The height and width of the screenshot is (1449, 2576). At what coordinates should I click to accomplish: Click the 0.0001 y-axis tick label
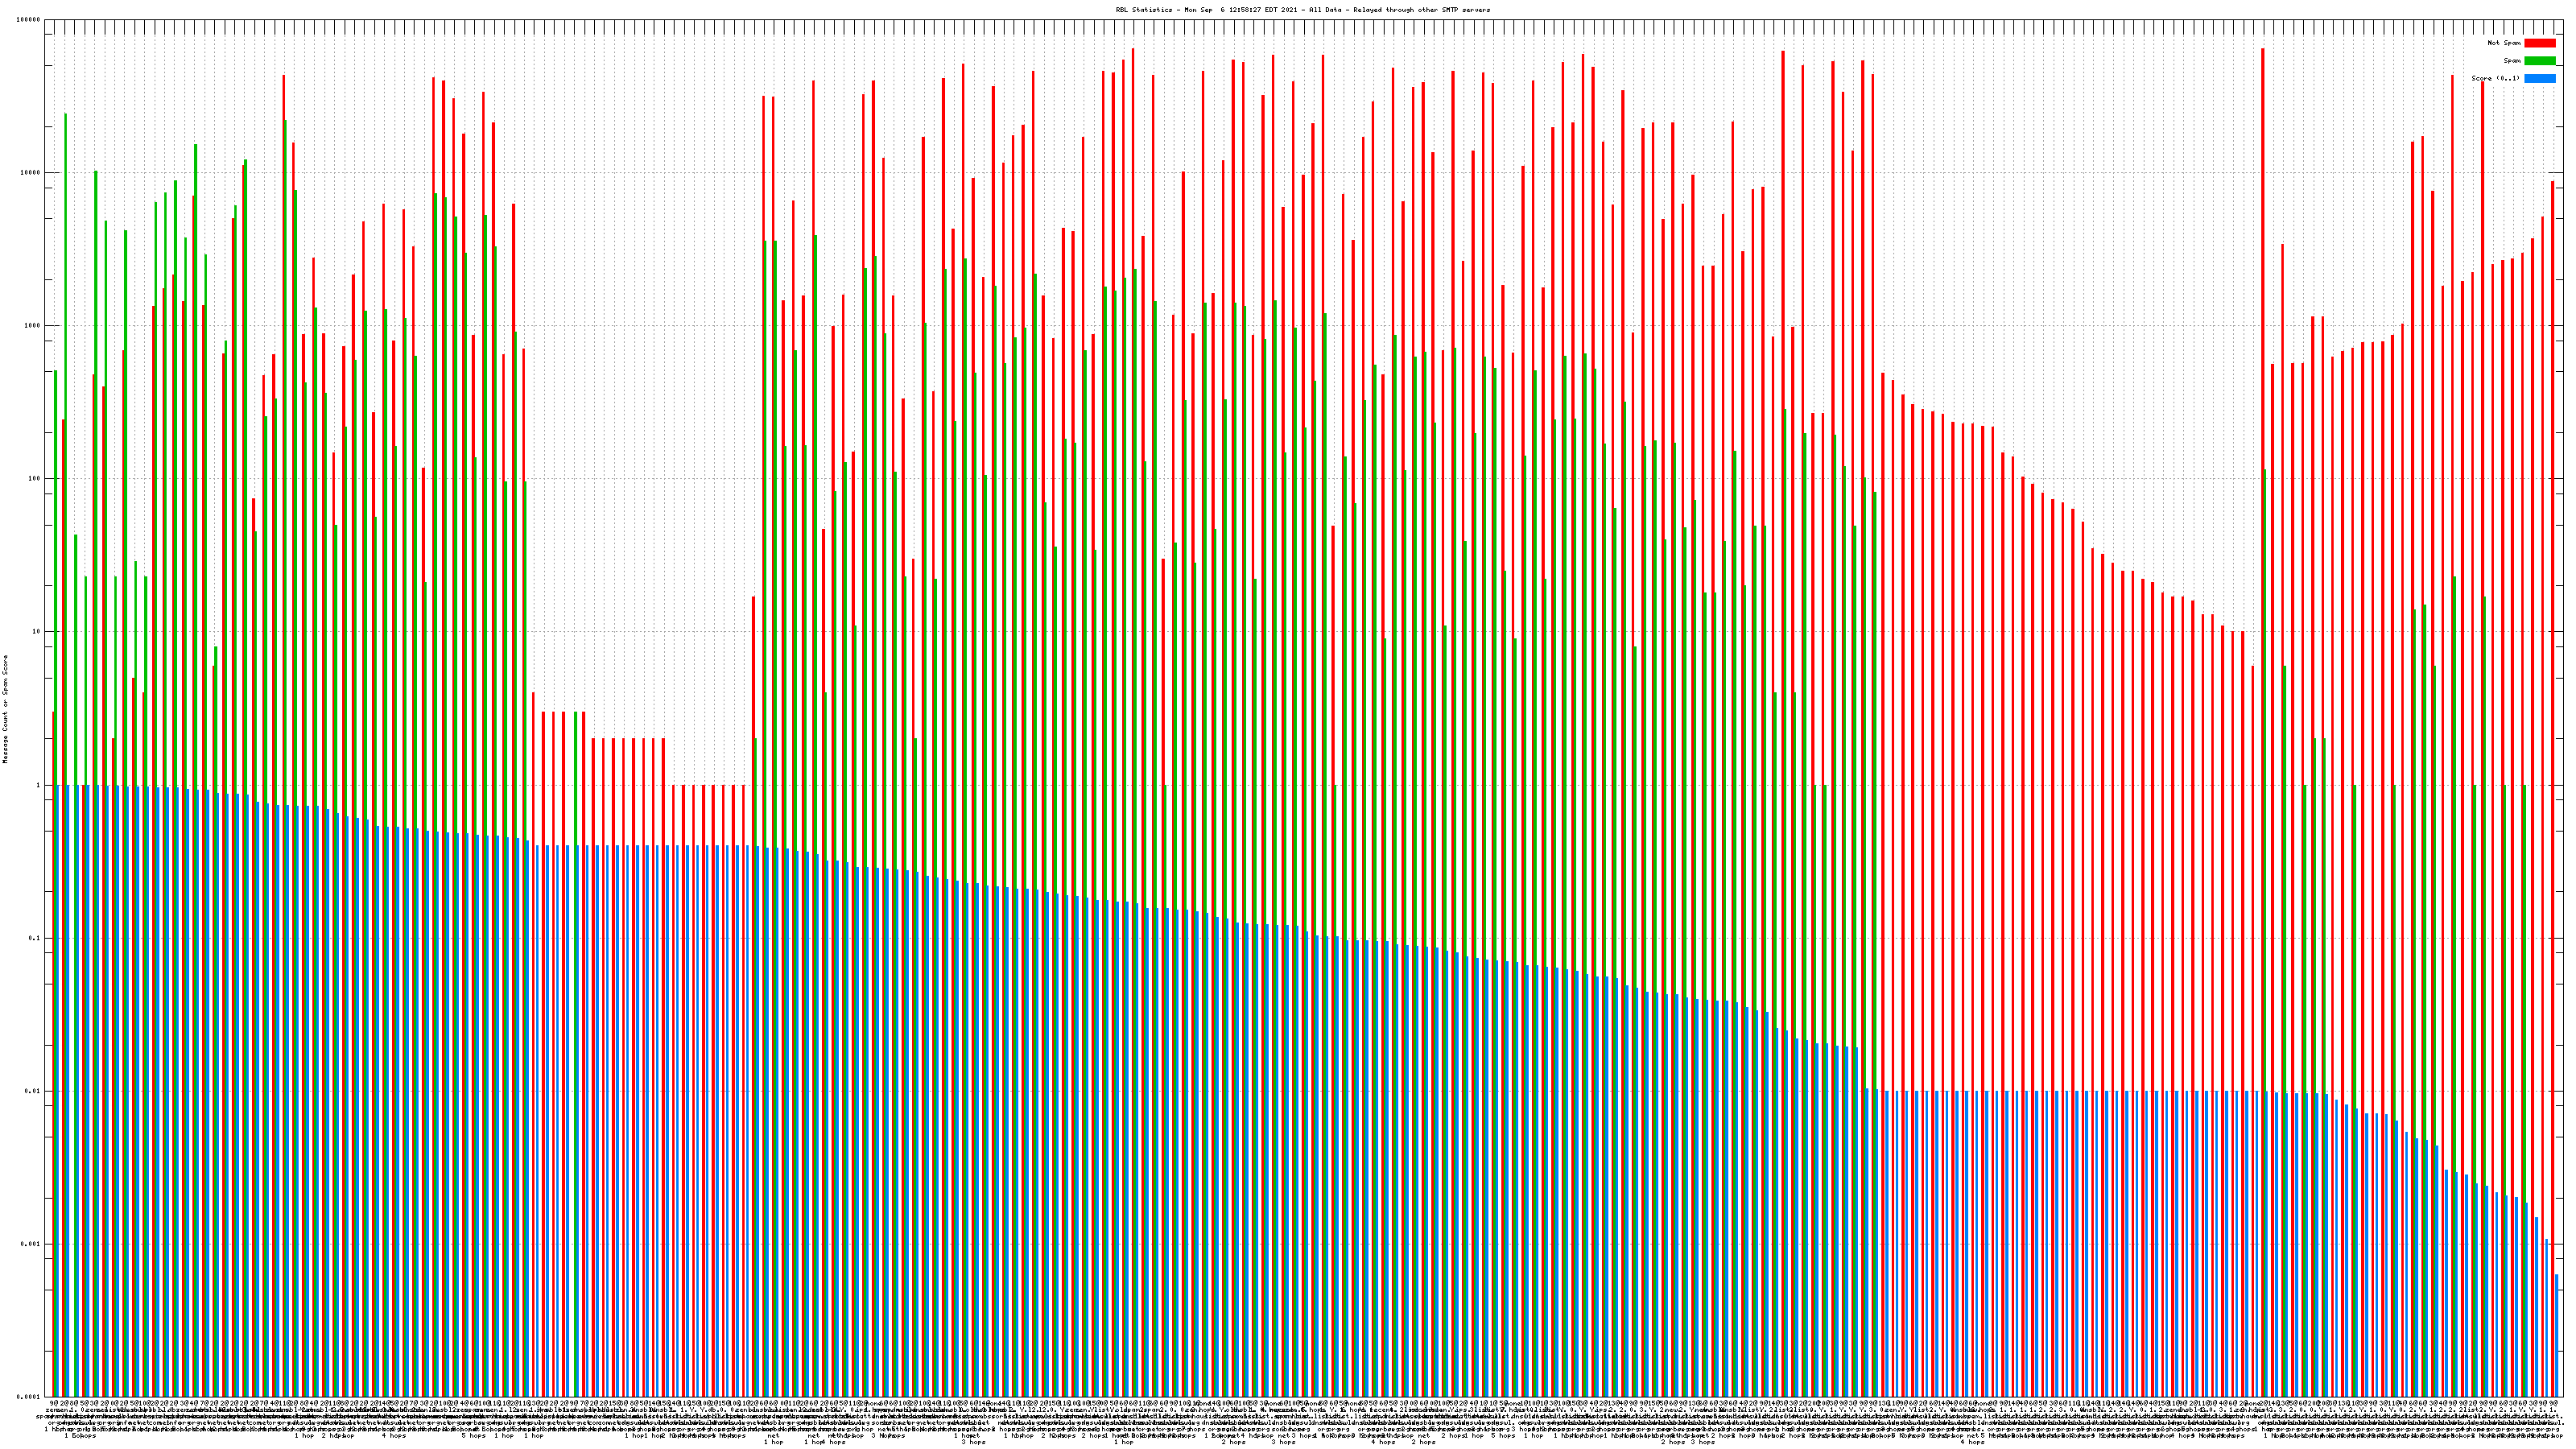(29, 1397)
